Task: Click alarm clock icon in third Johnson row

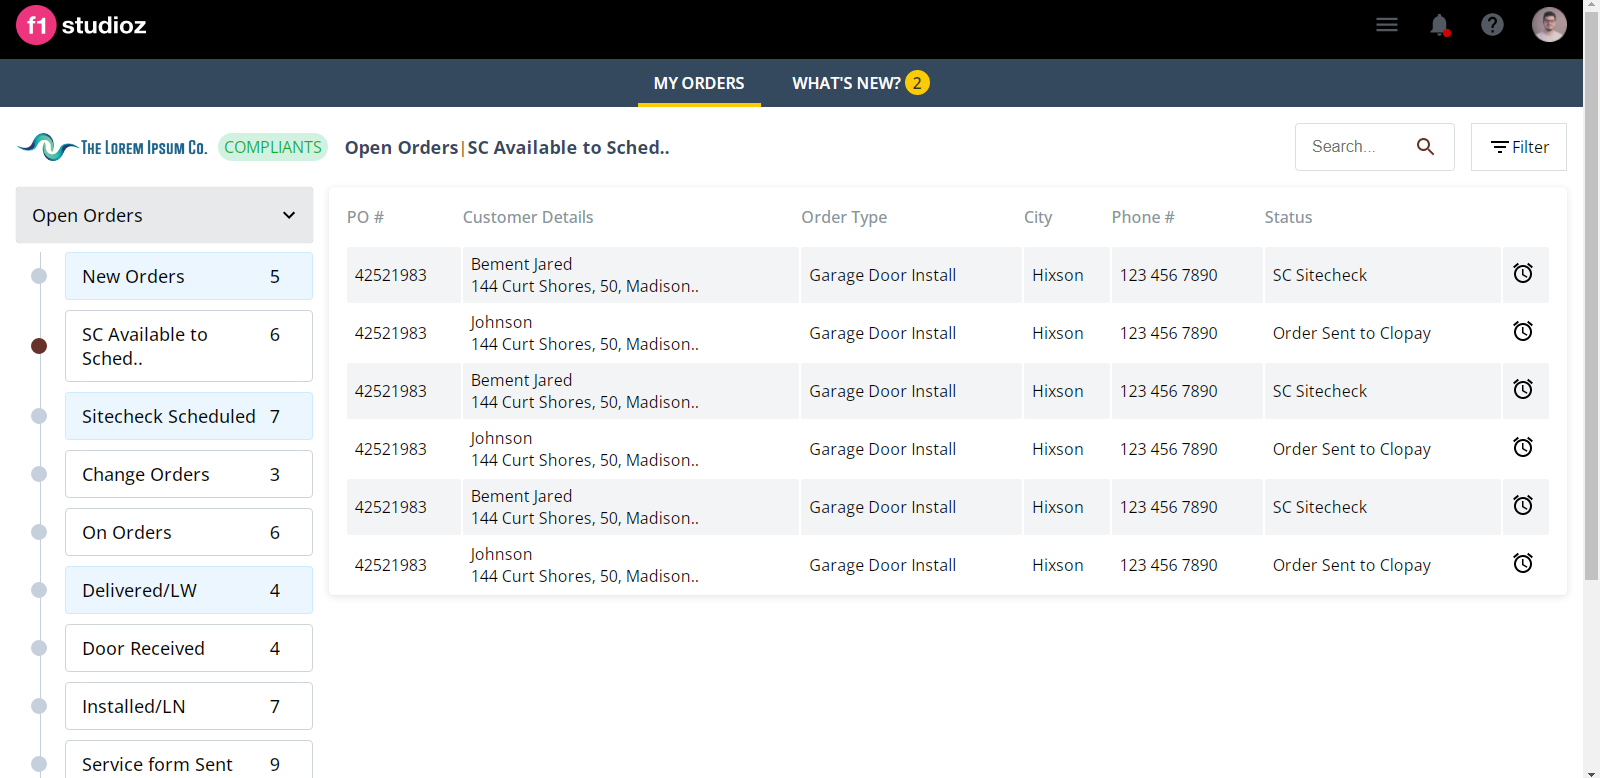Action: click(x=1523, y=563)
